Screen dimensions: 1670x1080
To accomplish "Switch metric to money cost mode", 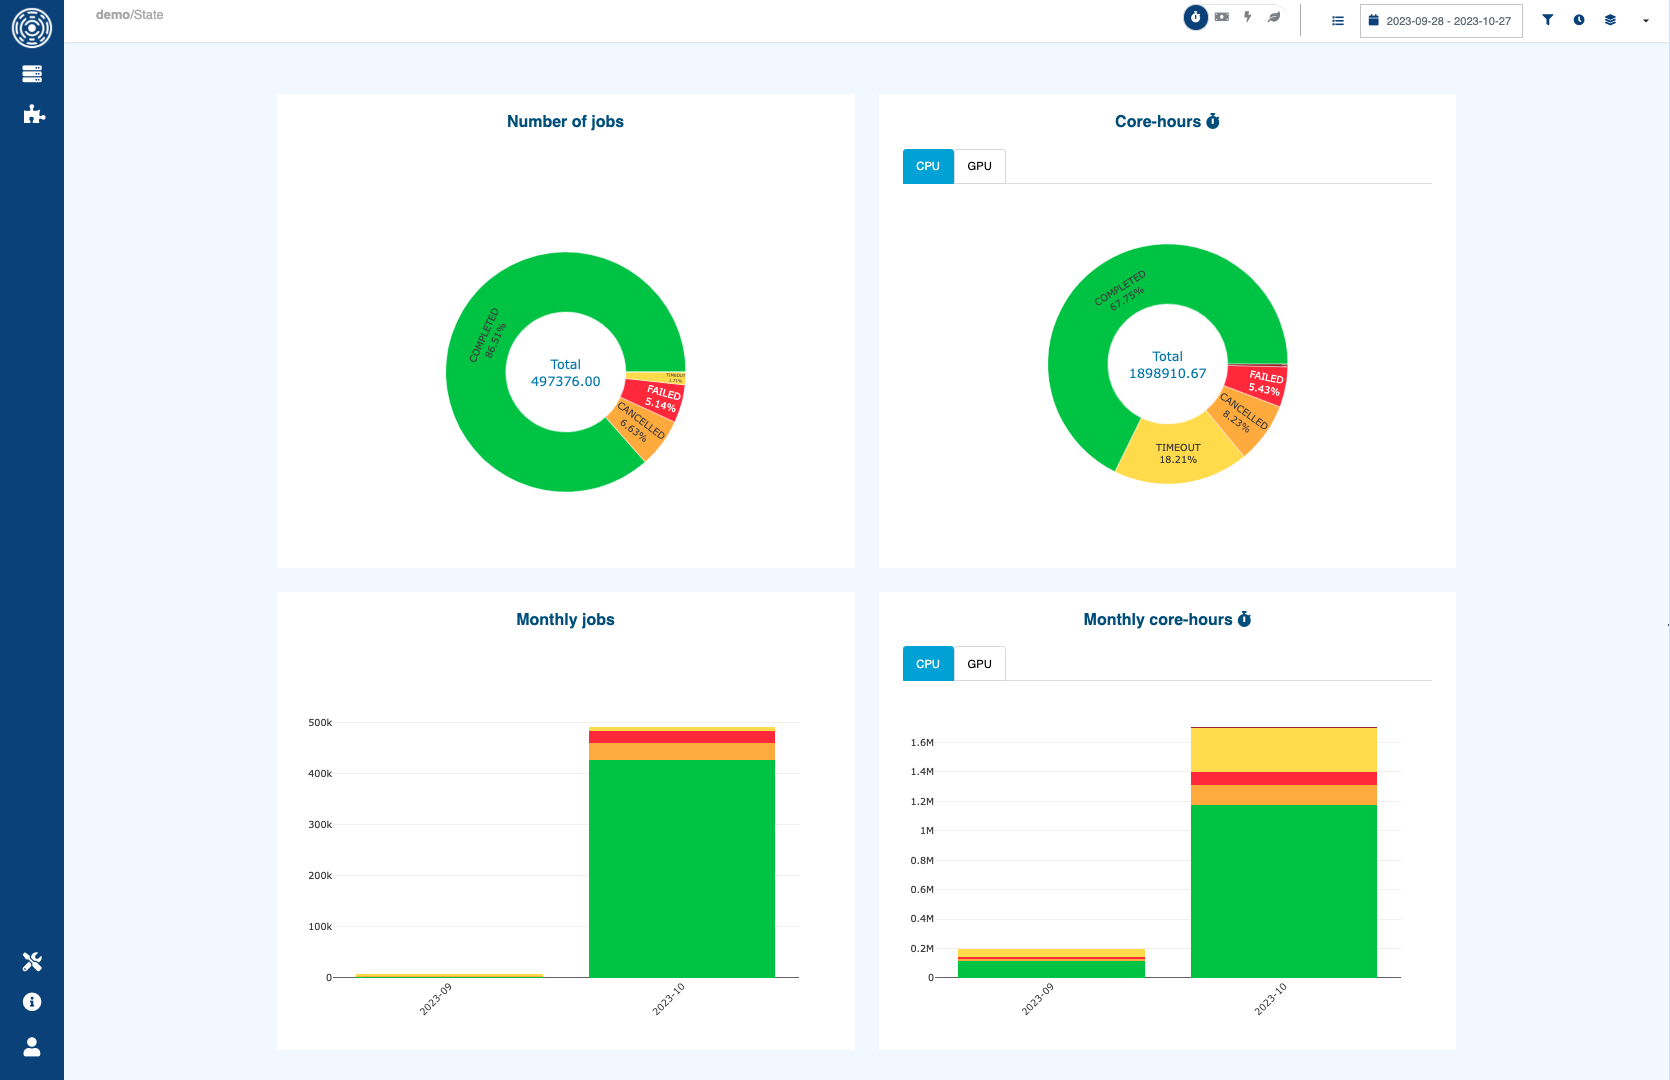I will pyautogui.click(x=1222, y=17).
